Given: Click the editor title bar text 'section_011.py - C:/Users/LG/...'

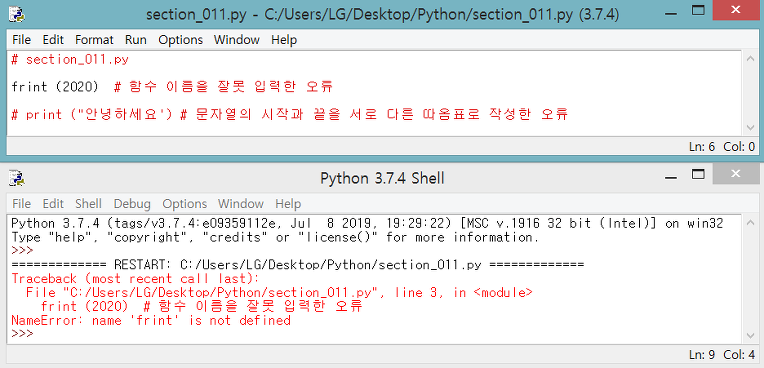Looking at the screenshot, I should point(383,15).
